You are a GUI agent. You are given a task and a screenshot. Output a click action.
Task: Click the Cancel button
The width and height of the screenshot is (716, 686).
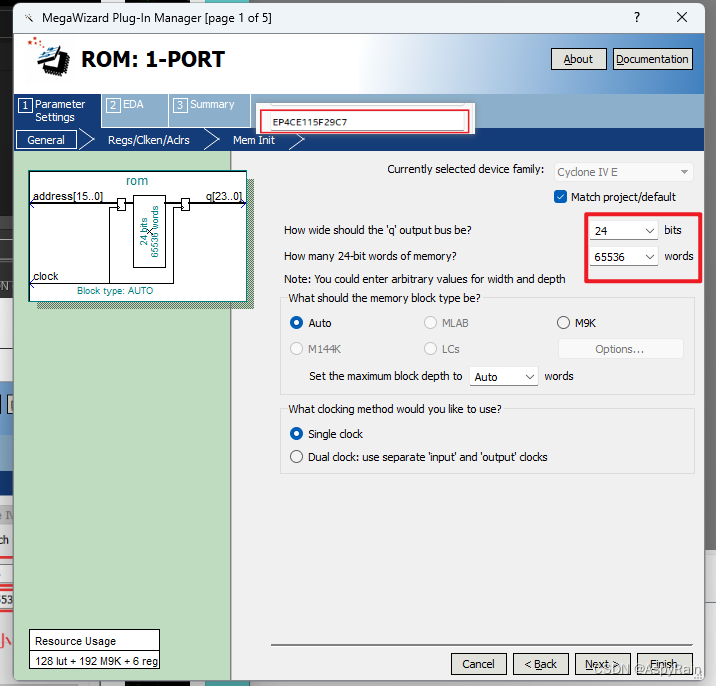click(x=478, y=664)
